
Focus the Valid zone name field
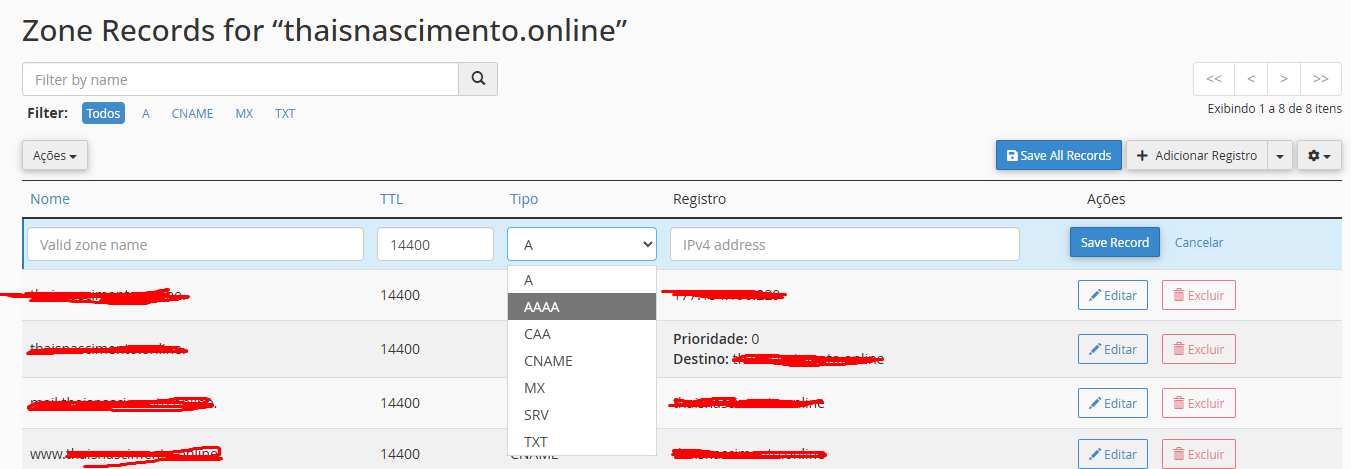click(x=195, y=244)
